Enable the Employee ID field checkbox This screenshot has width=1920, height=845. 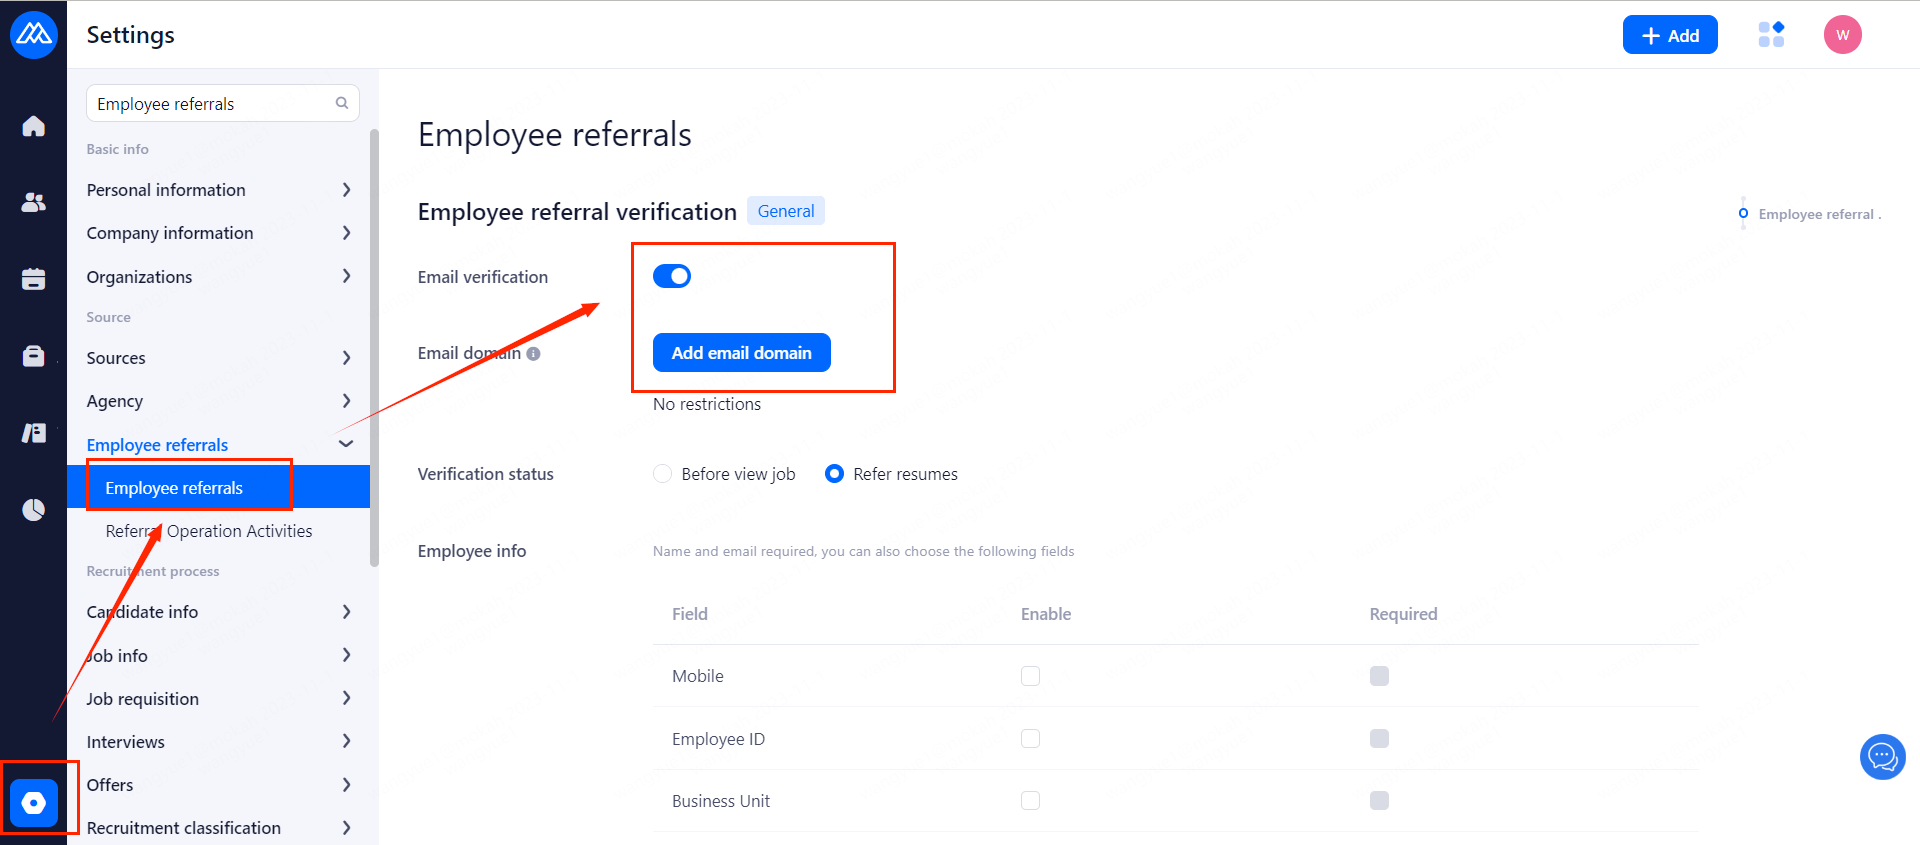pyautogui.click(x=1030, y=739)
